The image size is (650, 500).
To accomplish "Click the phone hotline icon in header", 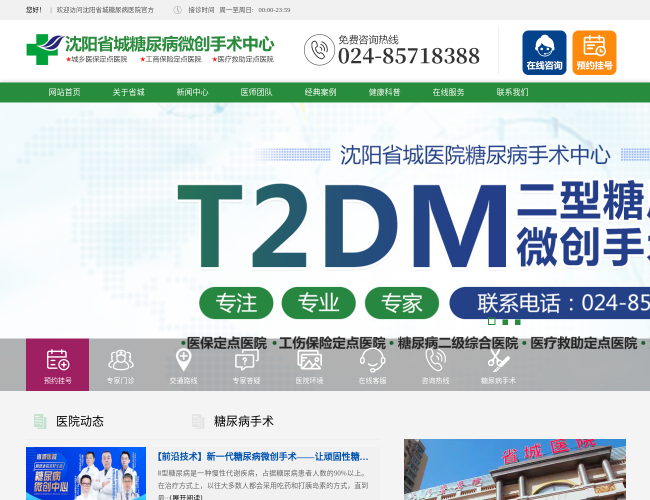I will [x=319, y=50].
